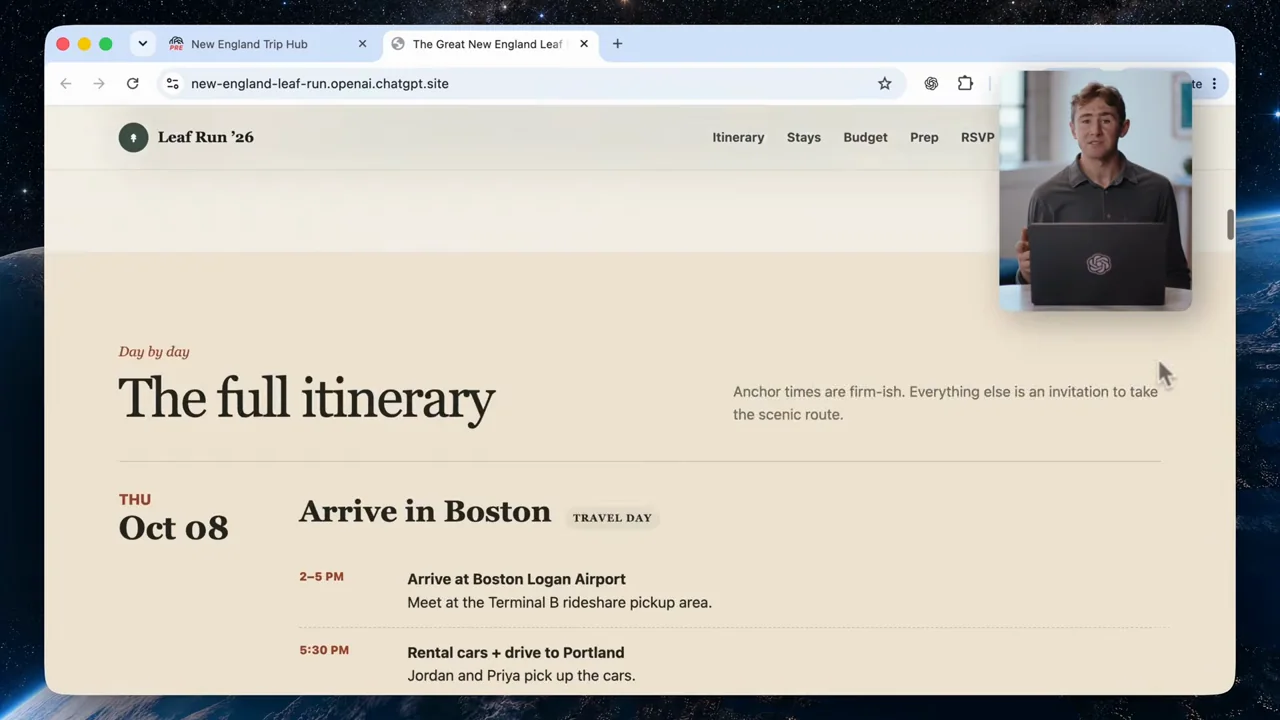Click the 'The full itinerary' heading

[306, 399]
